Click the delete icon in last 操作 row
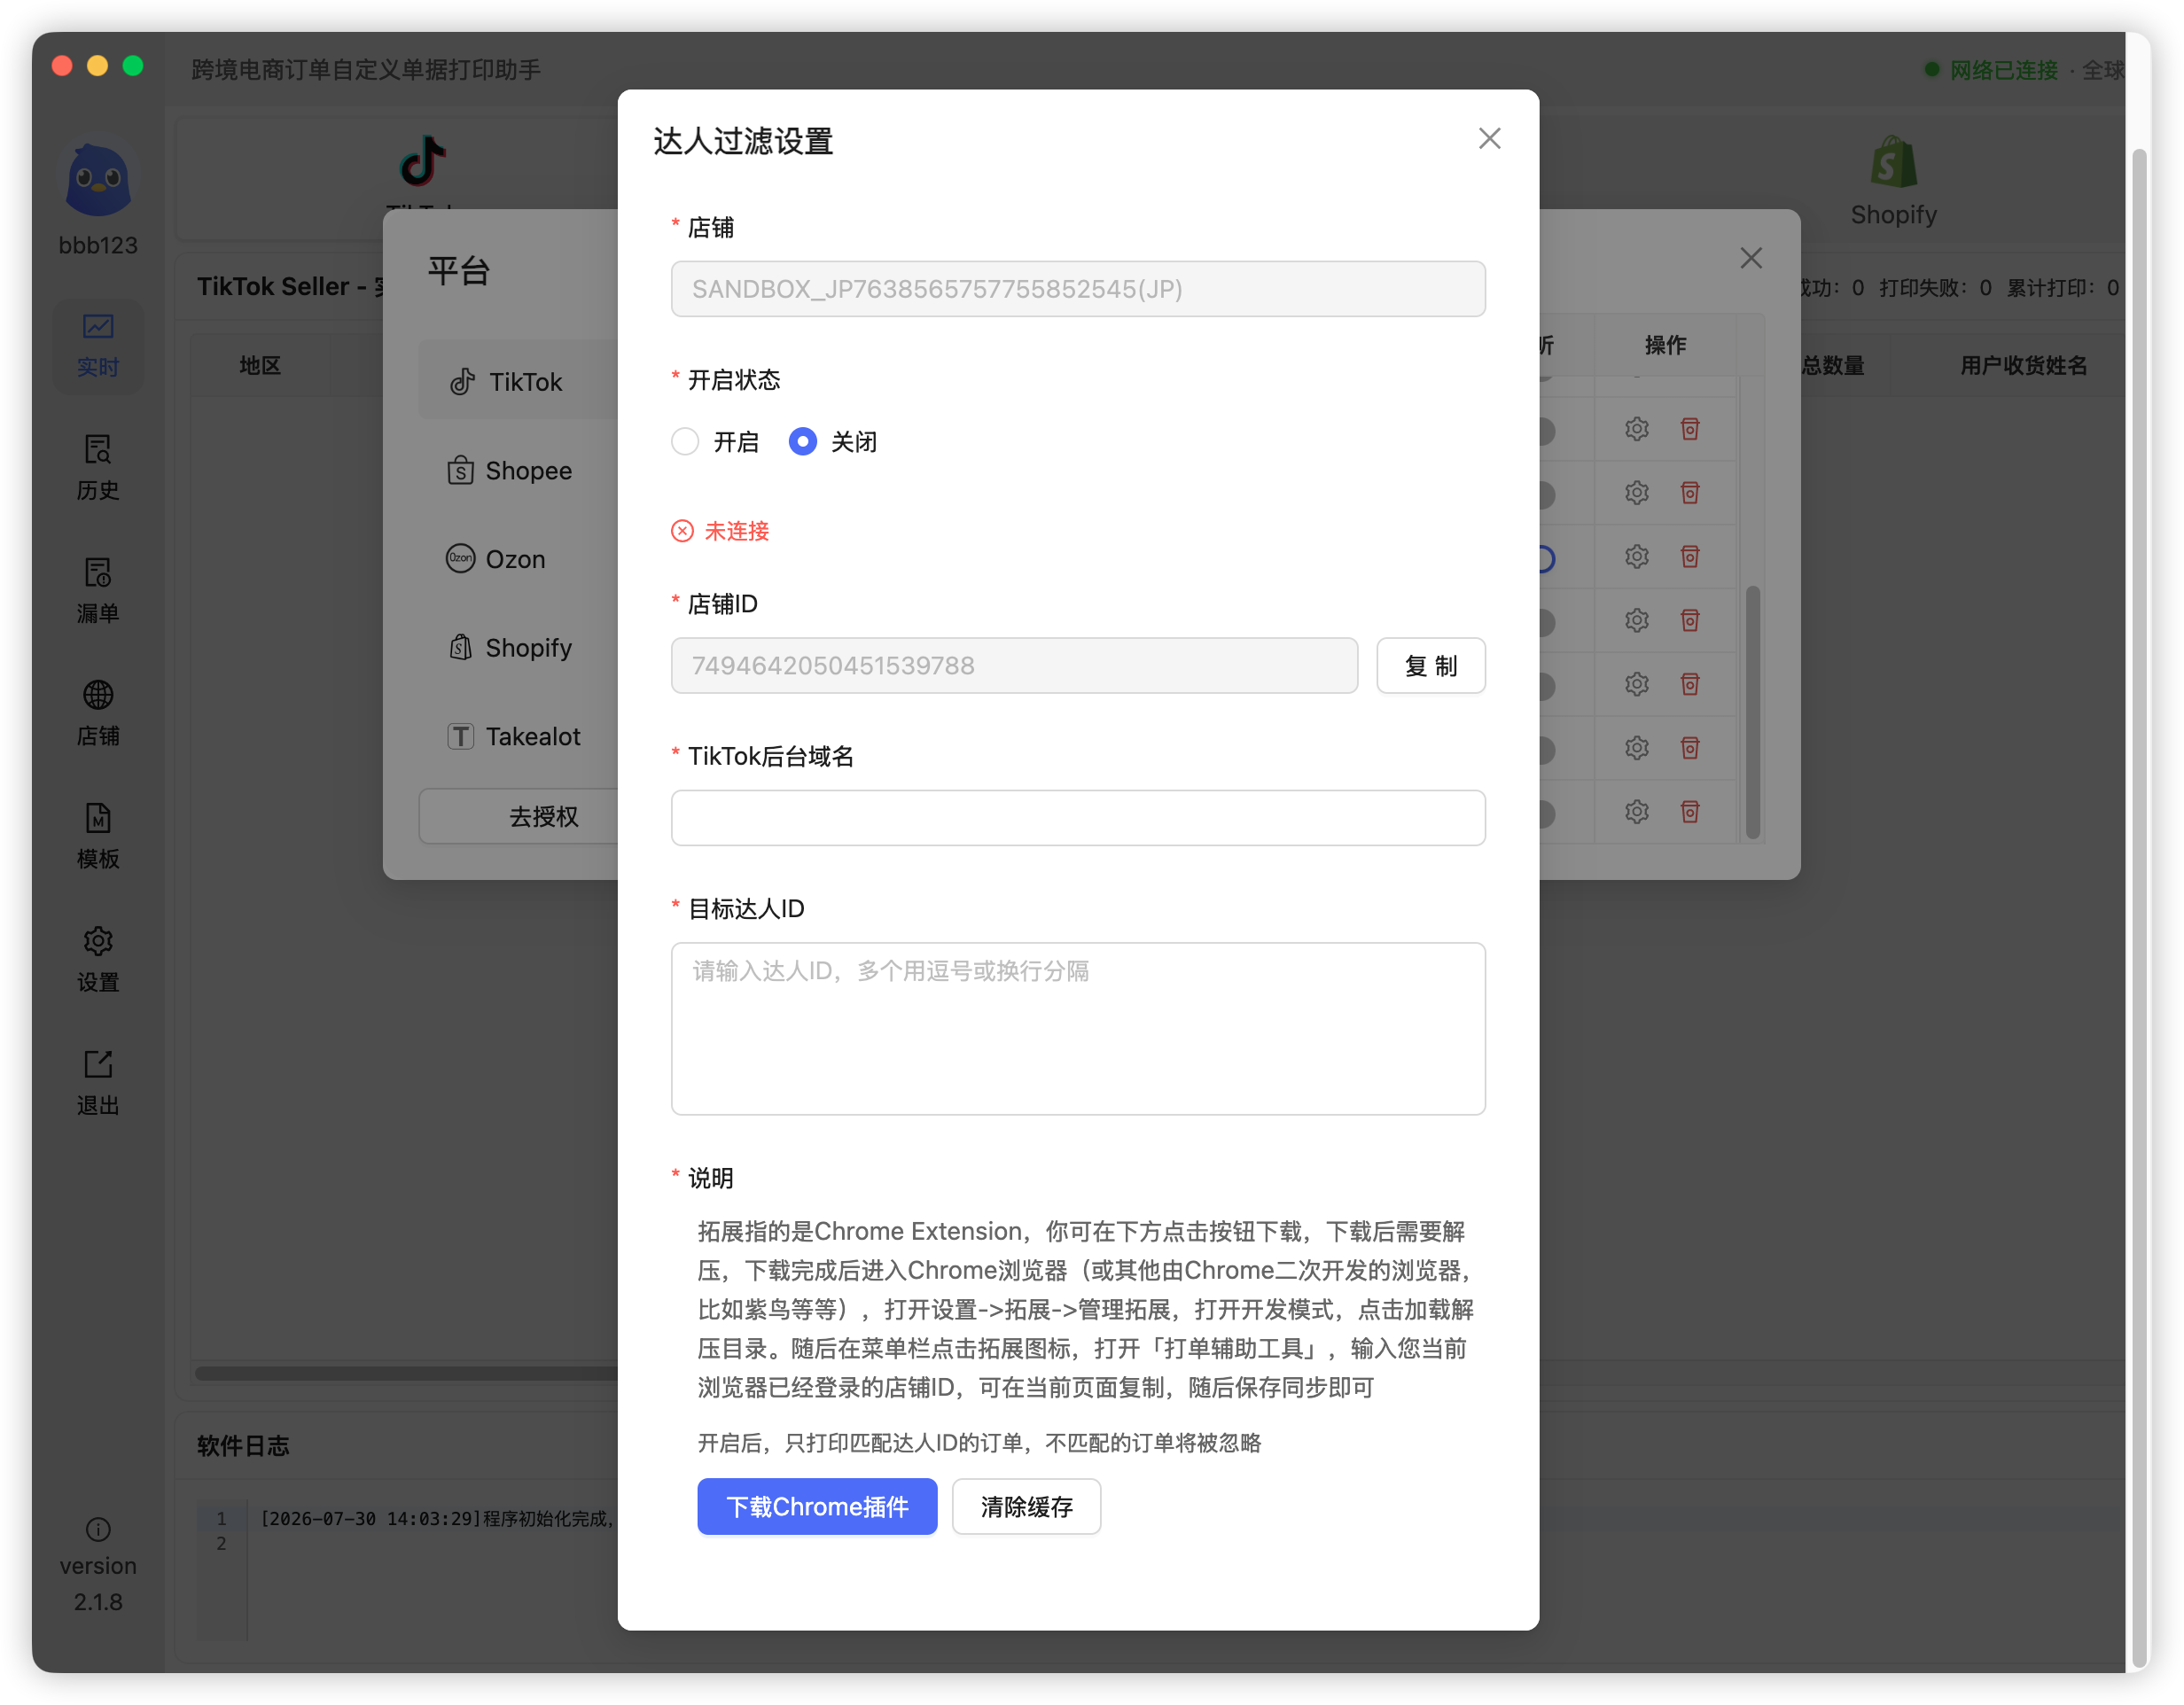Image resolution: width=2184 pixels, height=1705 pixels. pyautogui.click(x=1689, y=811)
